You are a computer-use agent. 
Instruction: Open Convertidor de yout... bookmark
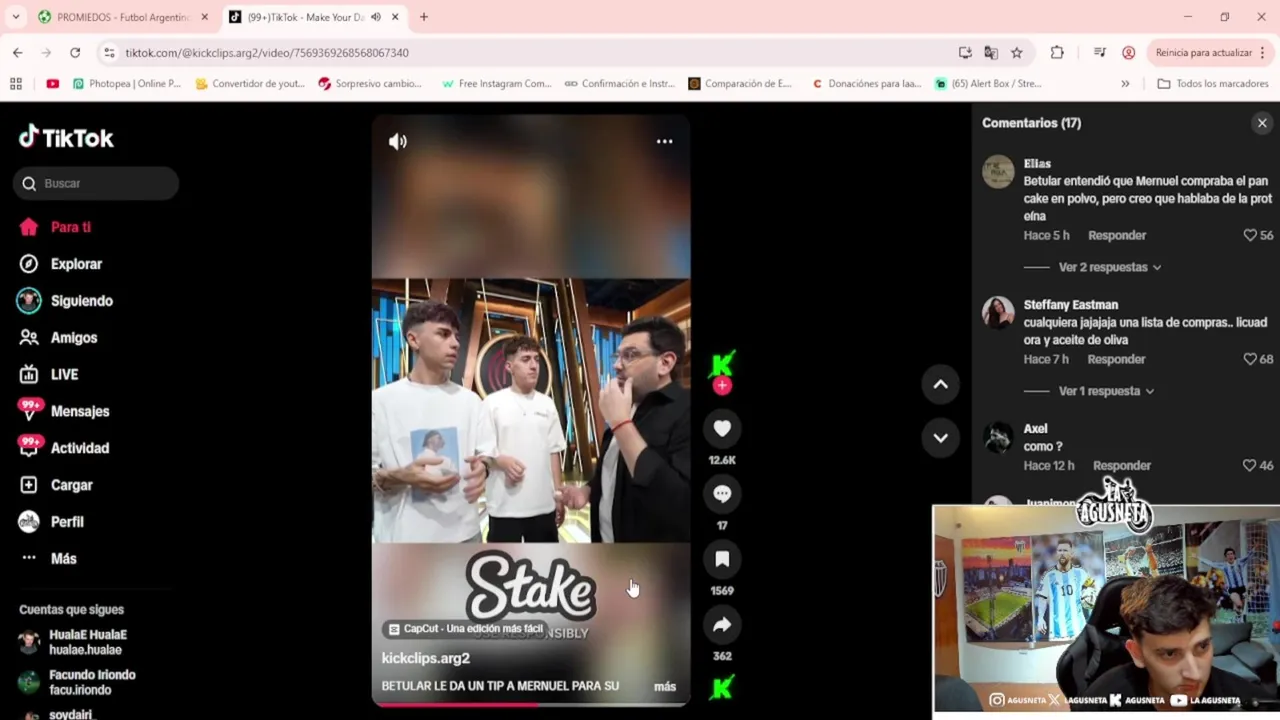250,84
